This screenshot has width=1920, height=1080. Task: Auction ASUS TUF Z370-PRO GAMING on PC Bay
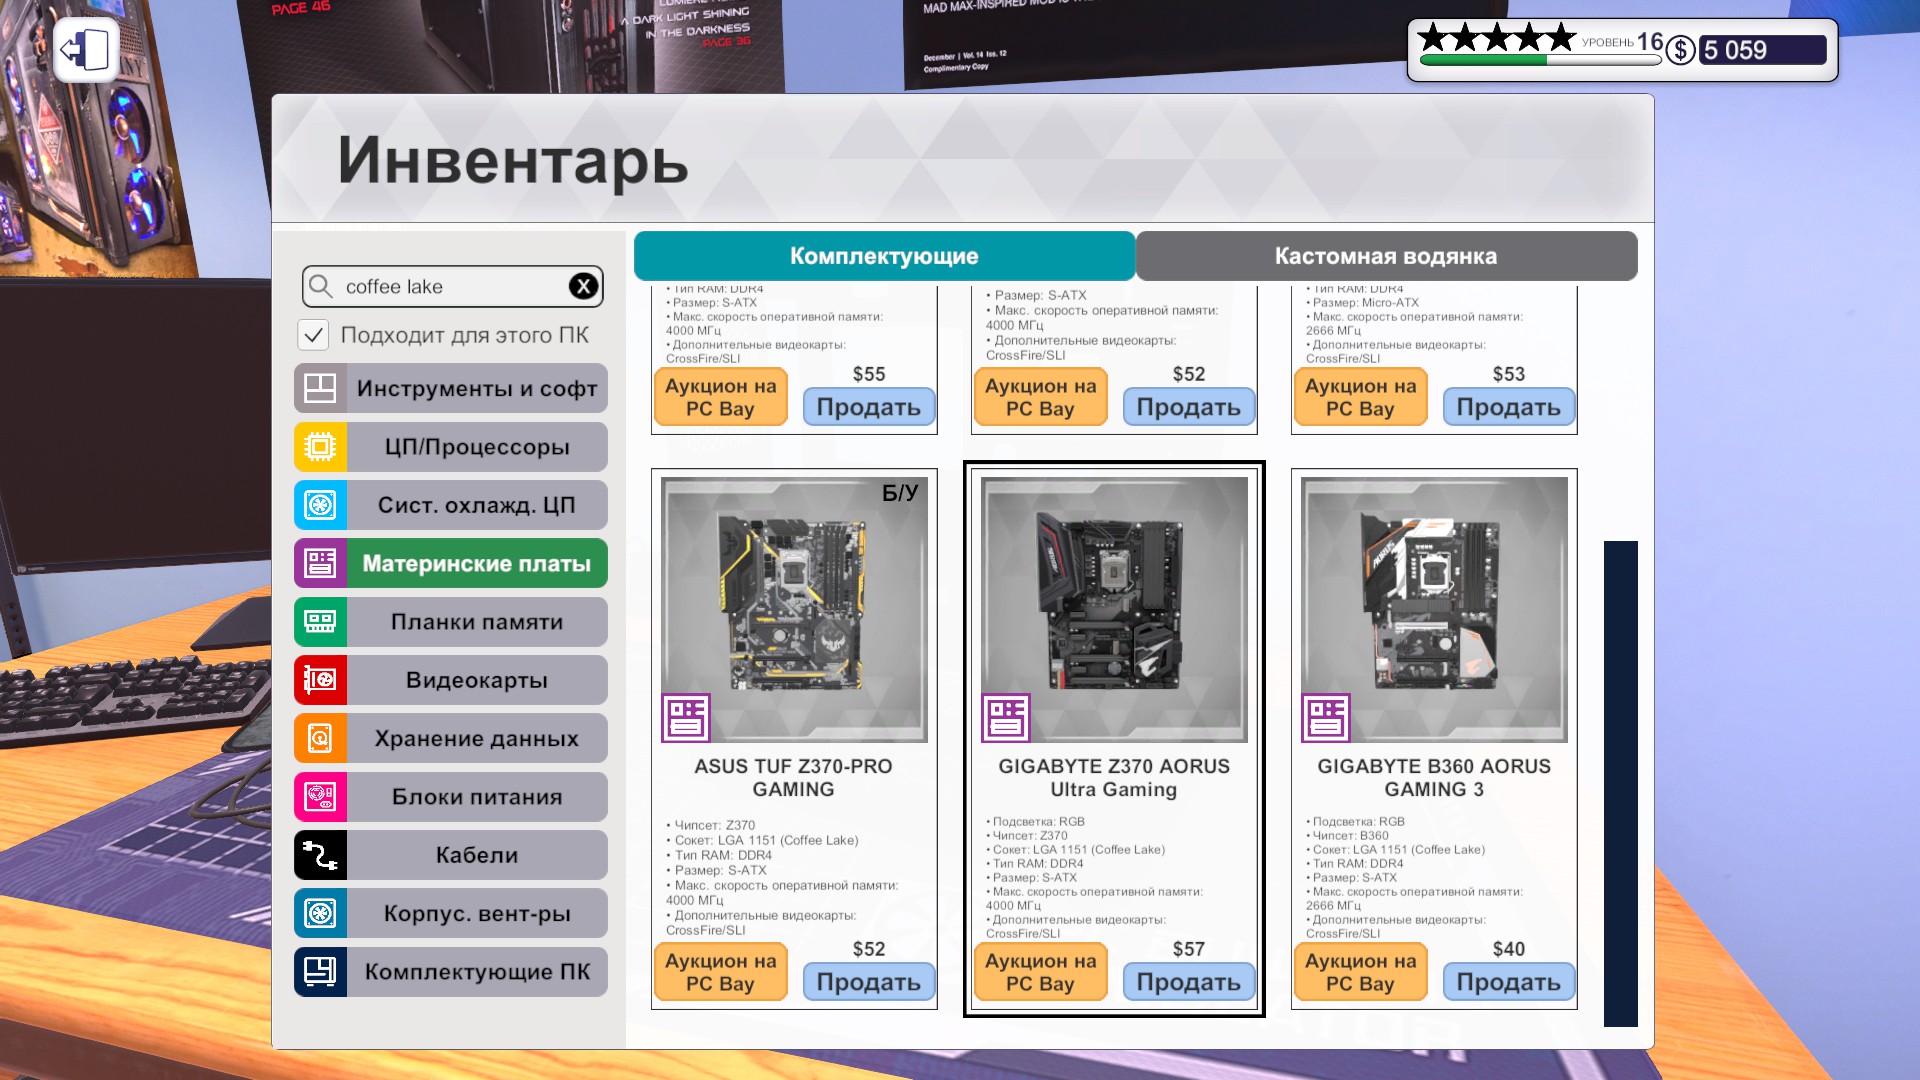pyautogui.click(x=720, y=972)
